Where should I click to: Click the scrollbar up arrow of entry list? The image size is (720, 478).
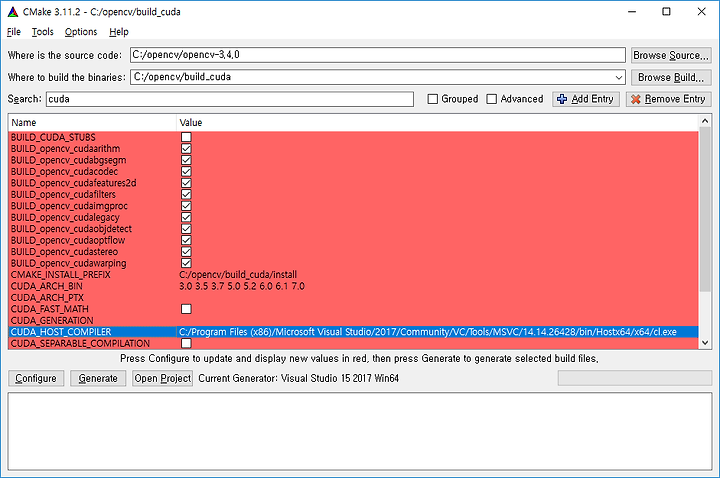click(x=705, y=121)
